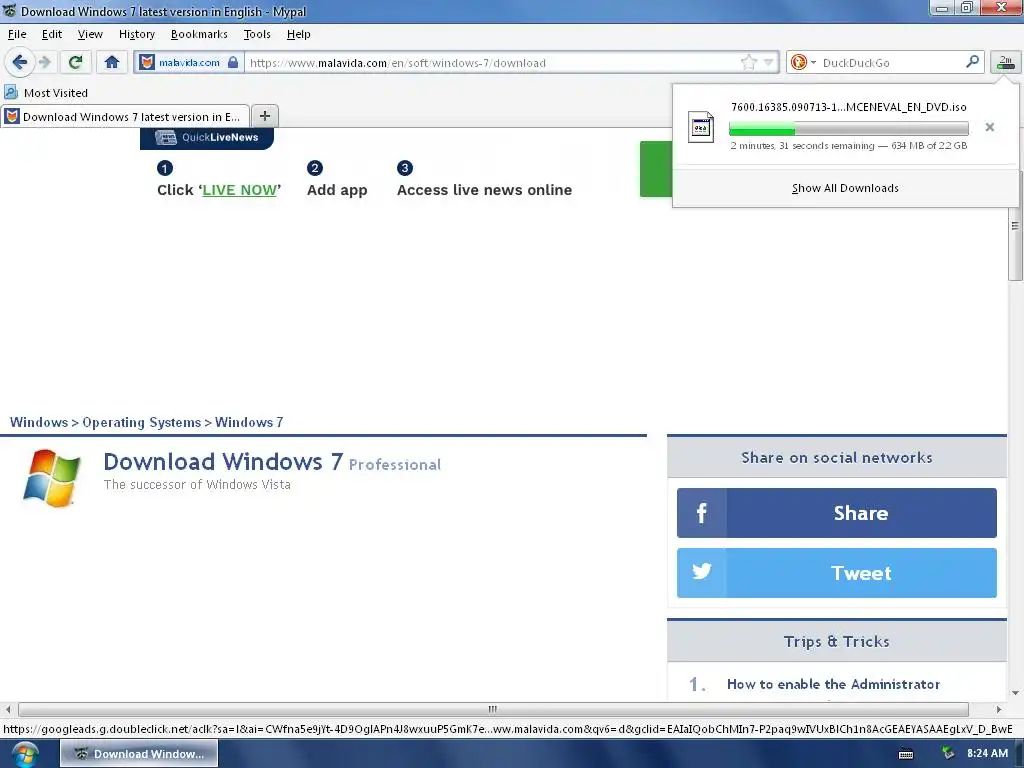Click the Windows 7 logo image
Image resolution: width=1024 pixels, height=768 pixels.
[52, 477]
